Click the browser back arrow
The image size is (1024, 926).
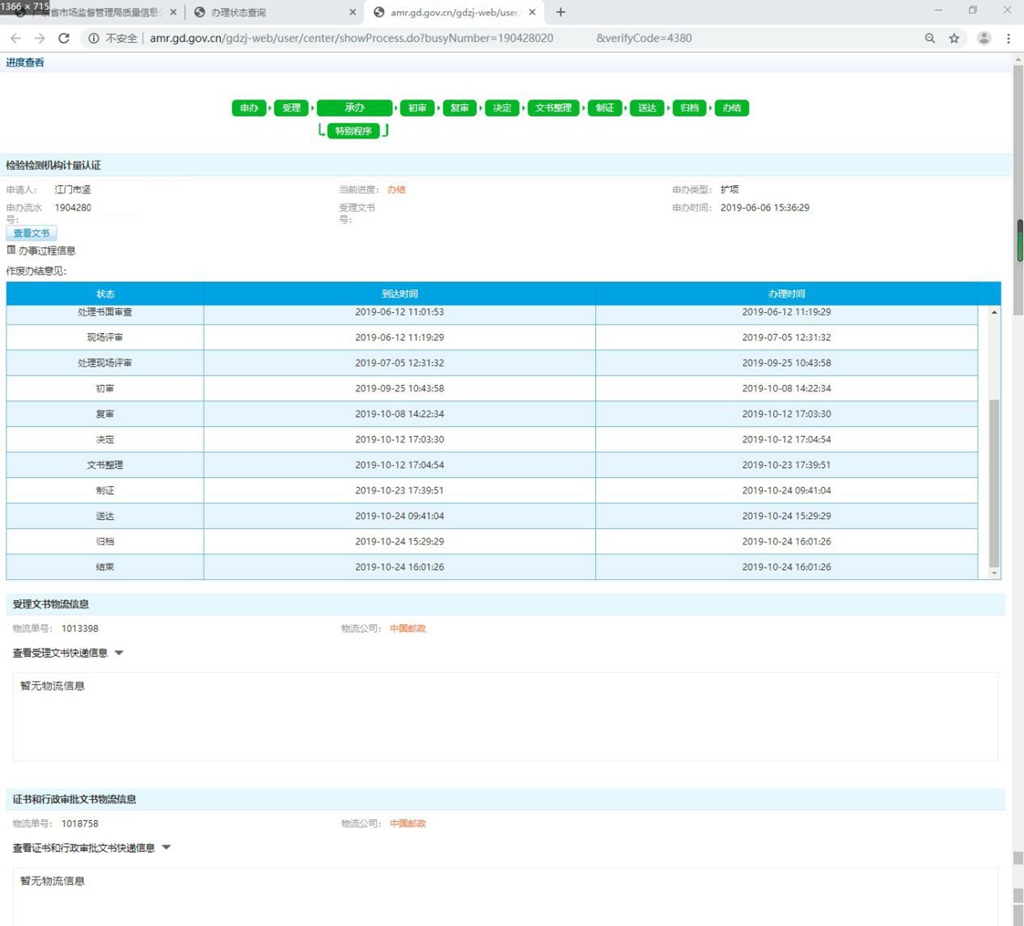click(x=15, y=38)
